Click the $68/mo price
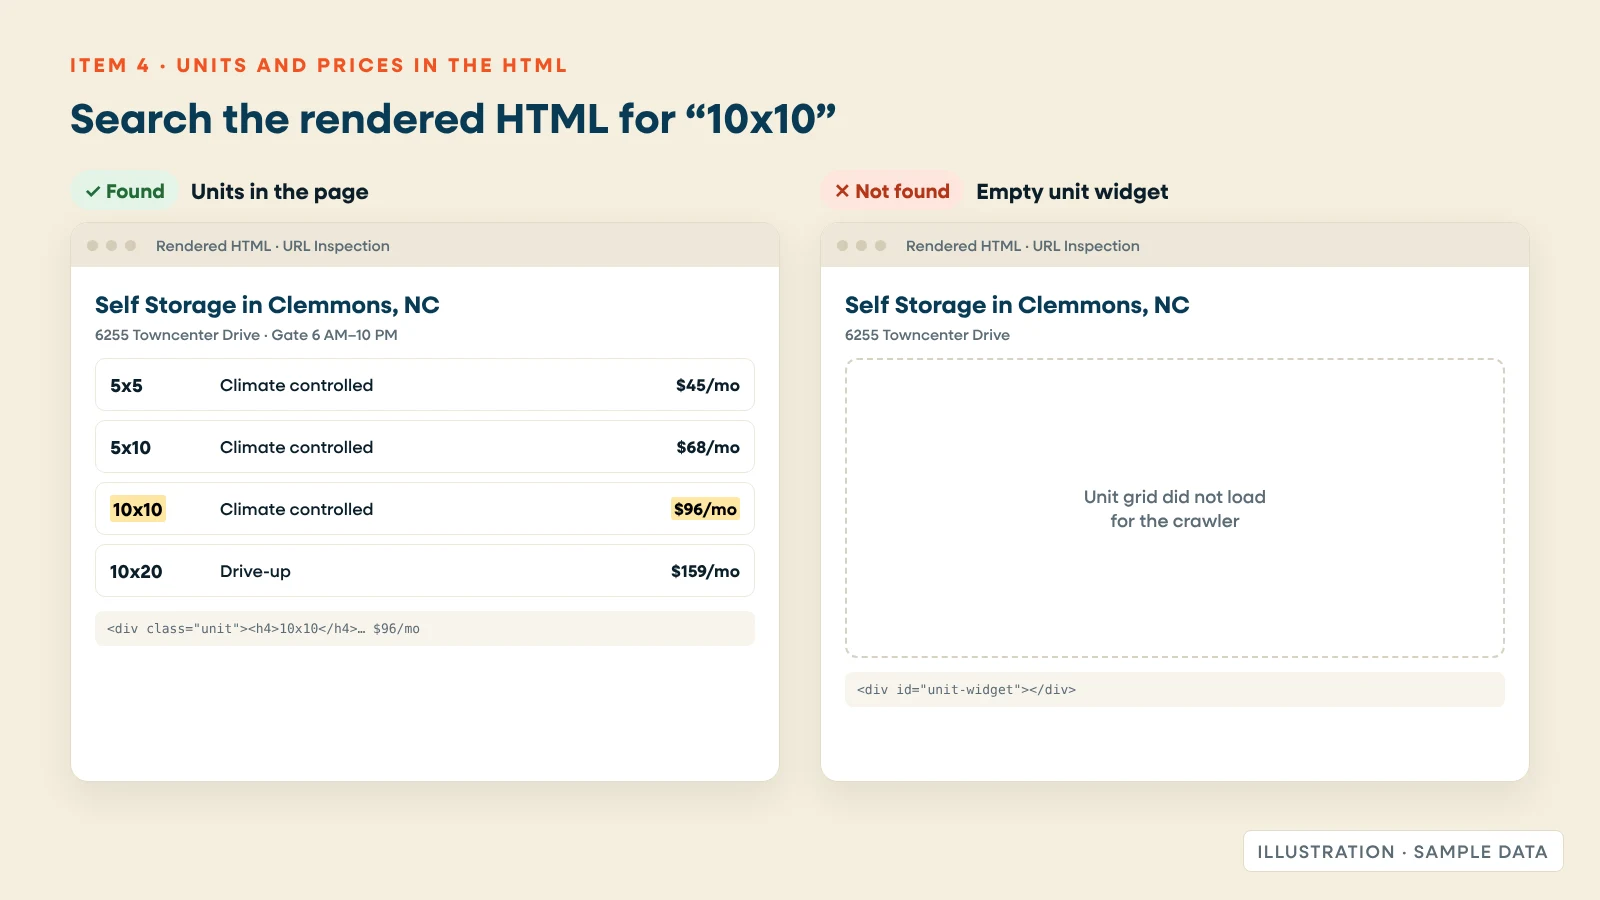 pos(707,447)
